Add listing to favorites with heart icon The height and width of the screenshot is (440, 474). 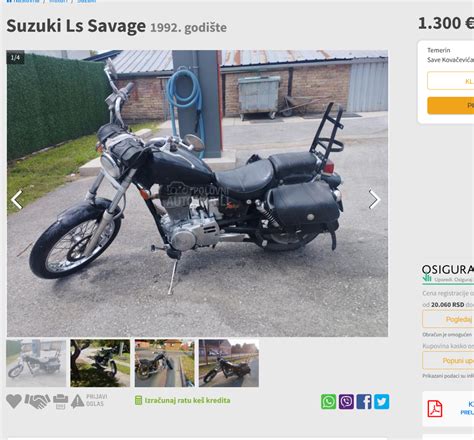coord(14,401)
